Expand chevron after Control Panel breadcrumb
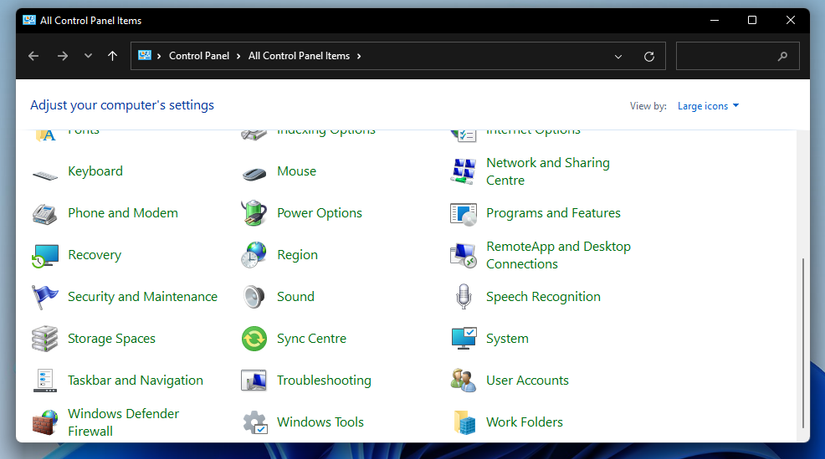Image resolution: width=825 pixels, height=459 pixels. pos(238,56)
